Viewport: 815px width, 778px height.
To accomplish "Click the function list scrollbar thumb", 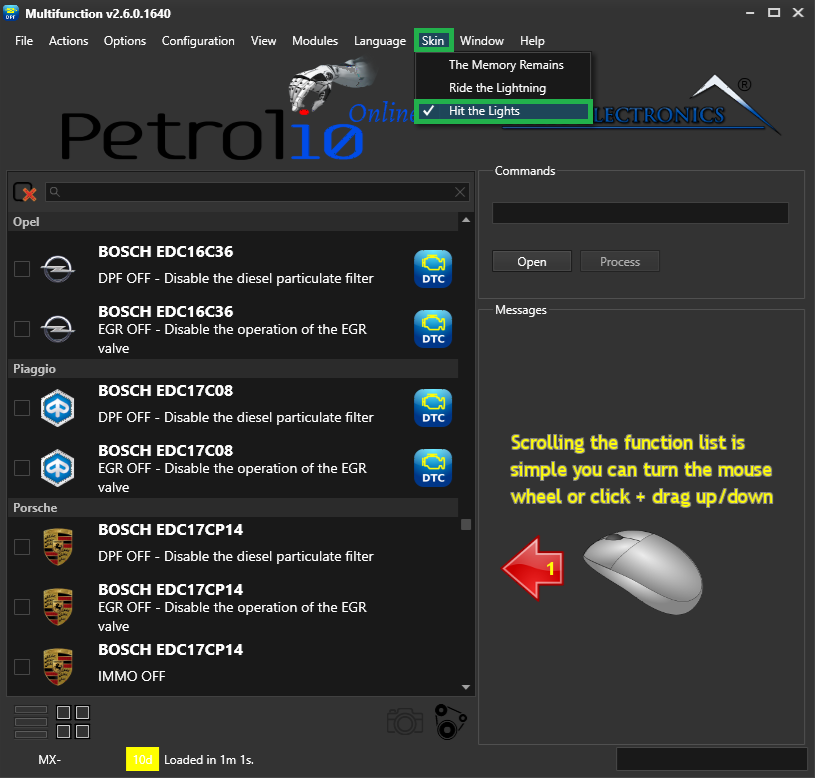I will click(x=466, y=524).
